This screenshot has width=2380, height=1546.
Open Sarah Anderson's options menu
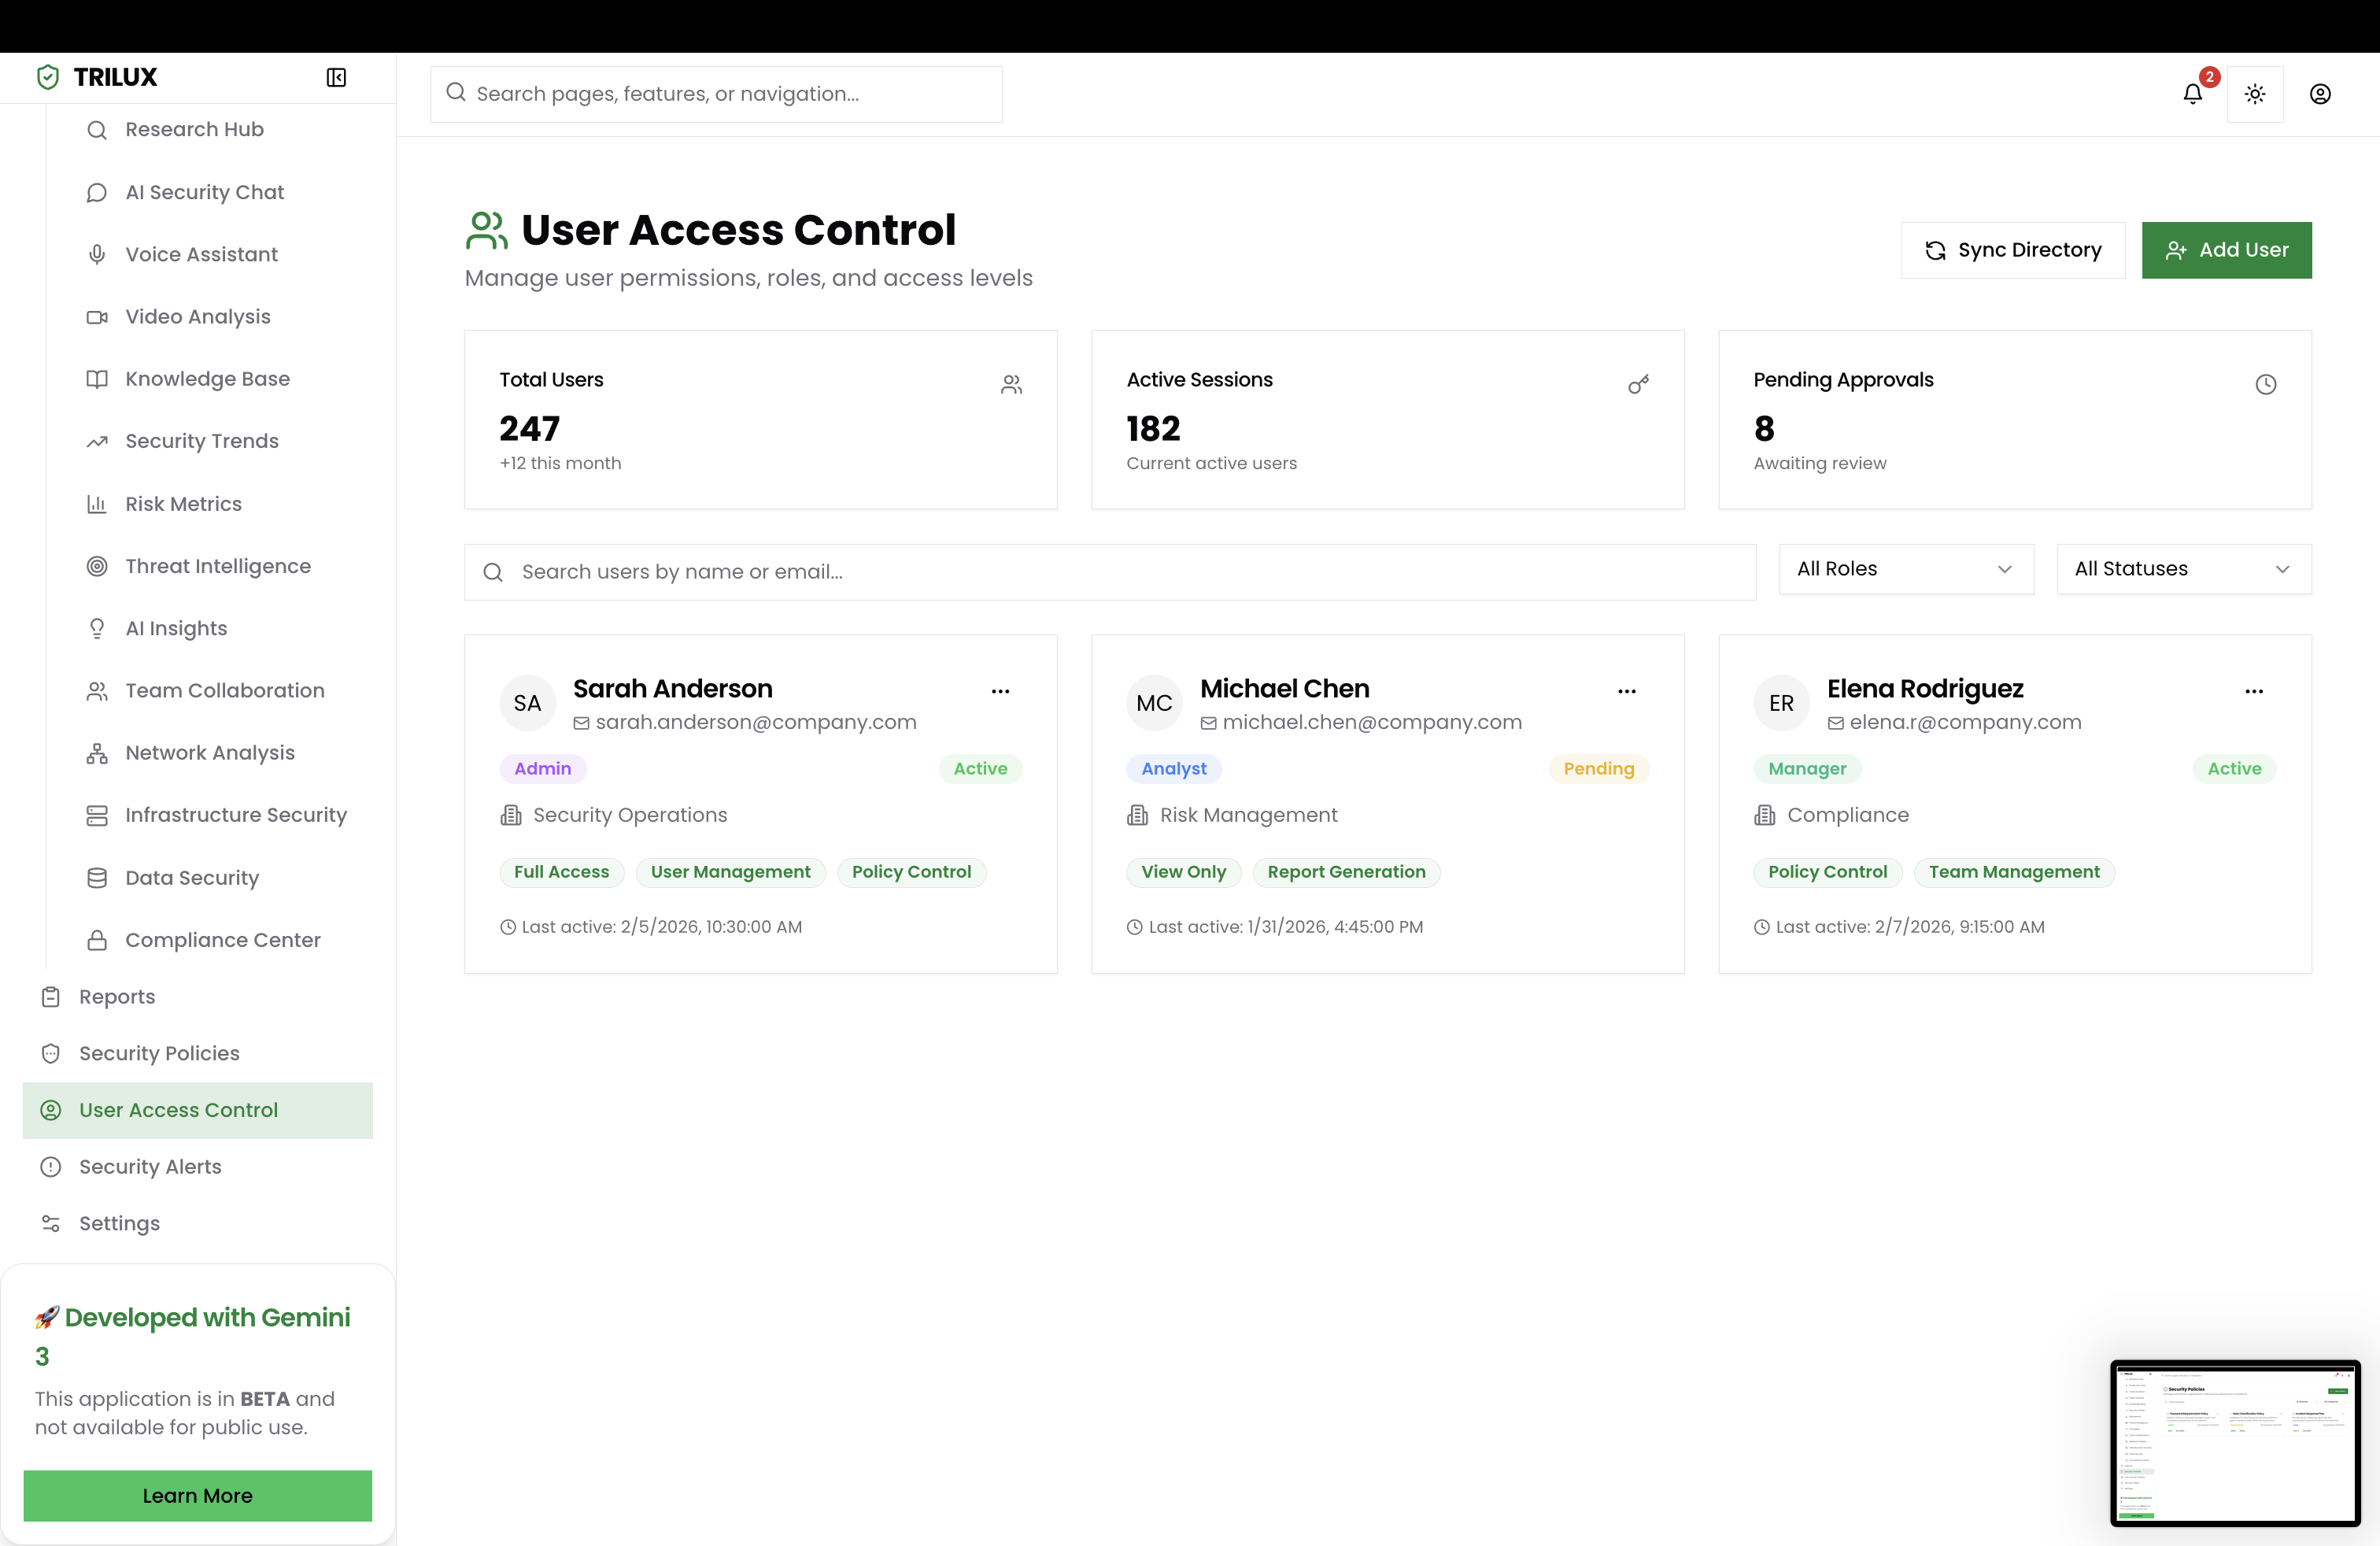tap(1000, 691)
